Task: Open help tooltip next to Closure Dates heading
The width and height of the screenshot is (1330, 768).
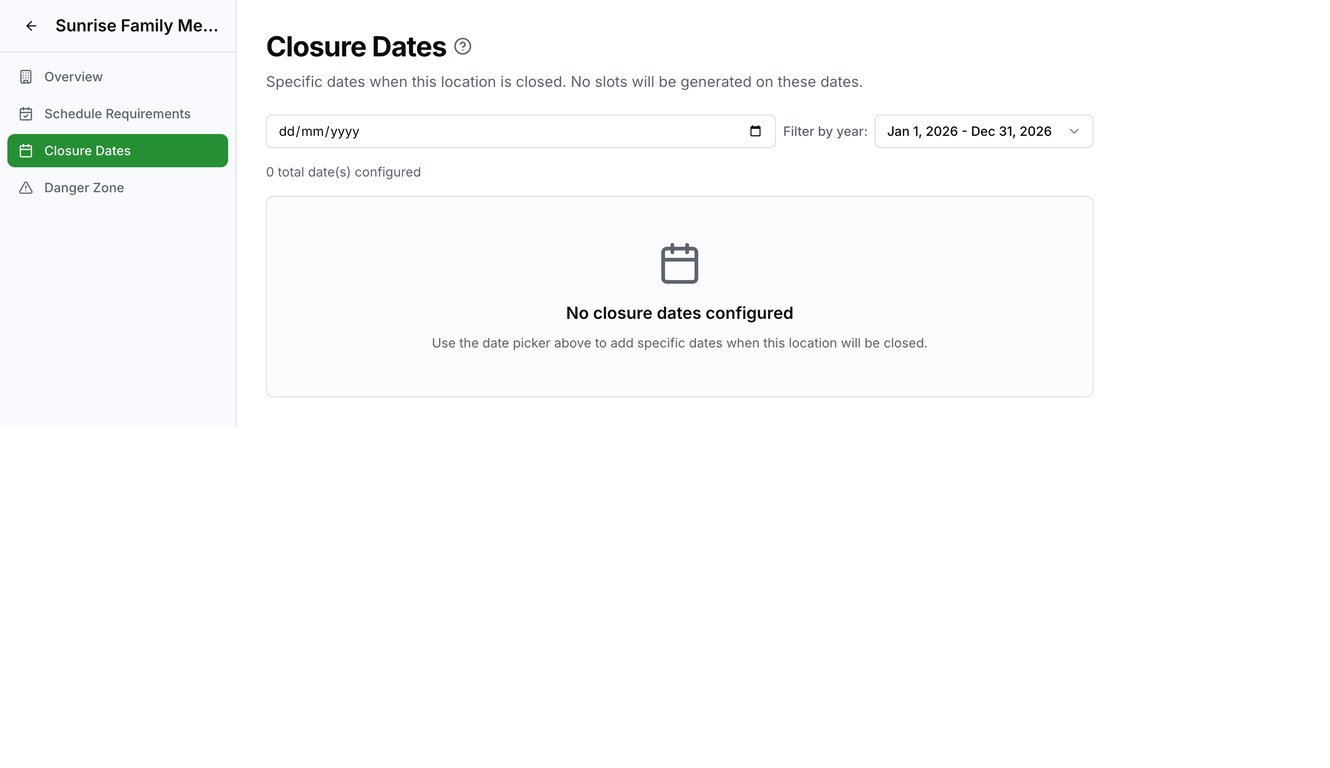Action: 462,46
